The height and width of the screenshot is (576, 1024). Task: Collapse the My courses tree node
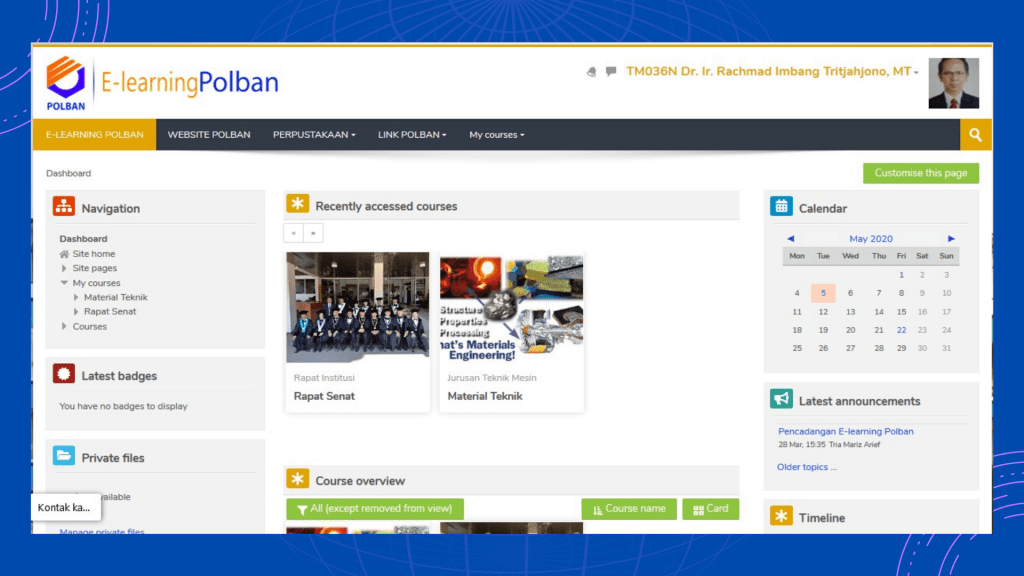pyautogui.click(x=65, y=283)
